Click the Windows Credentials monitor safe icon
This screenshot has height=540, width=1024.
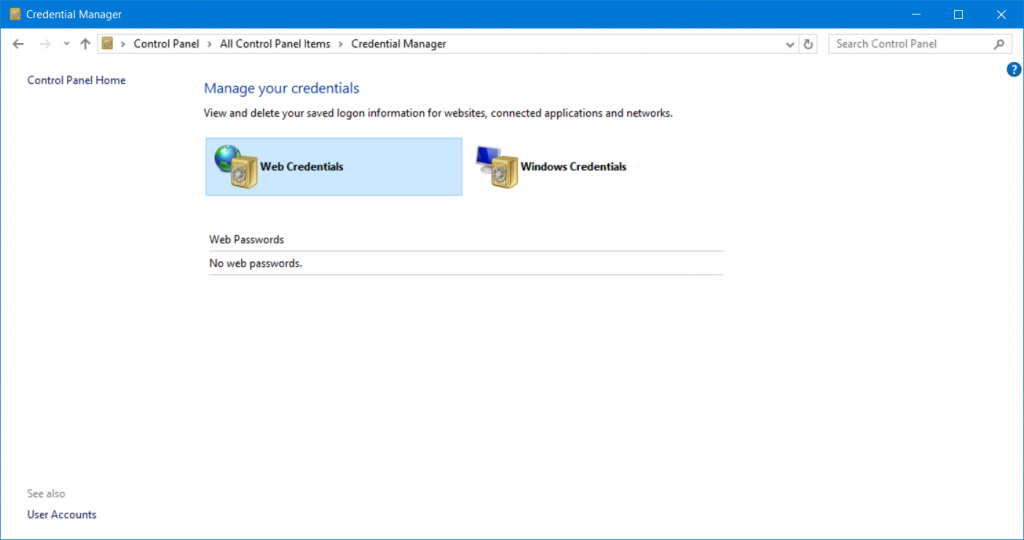point(497,167)
